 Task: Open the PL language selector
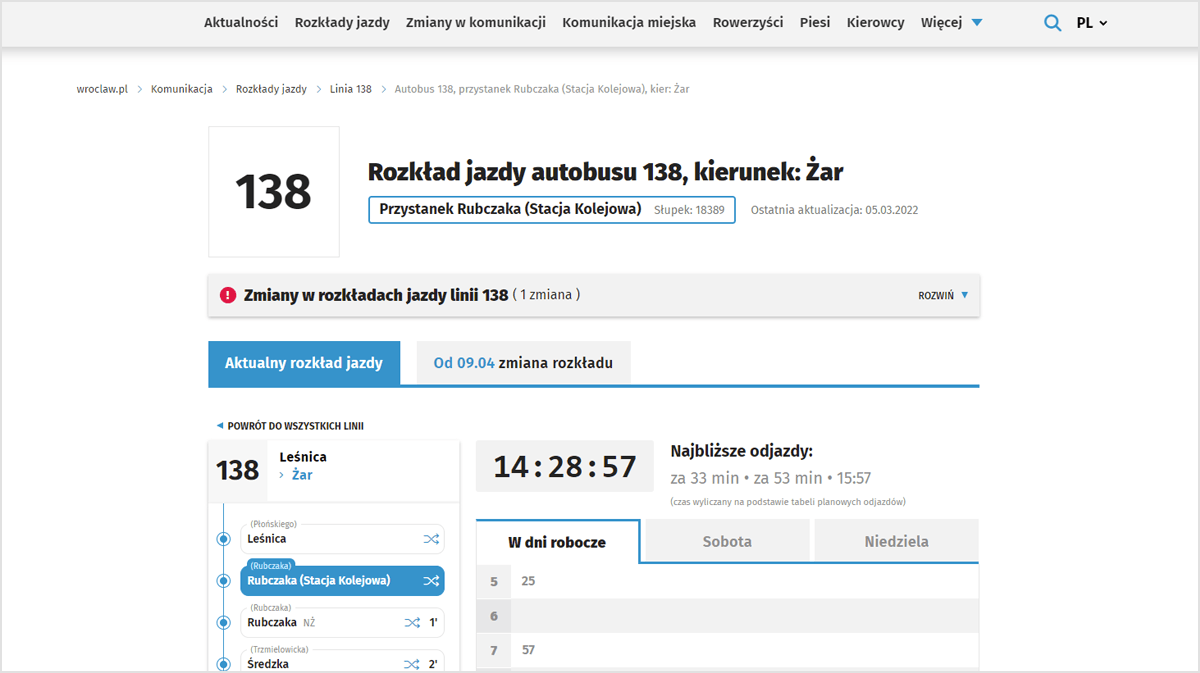click(1092, 23)
